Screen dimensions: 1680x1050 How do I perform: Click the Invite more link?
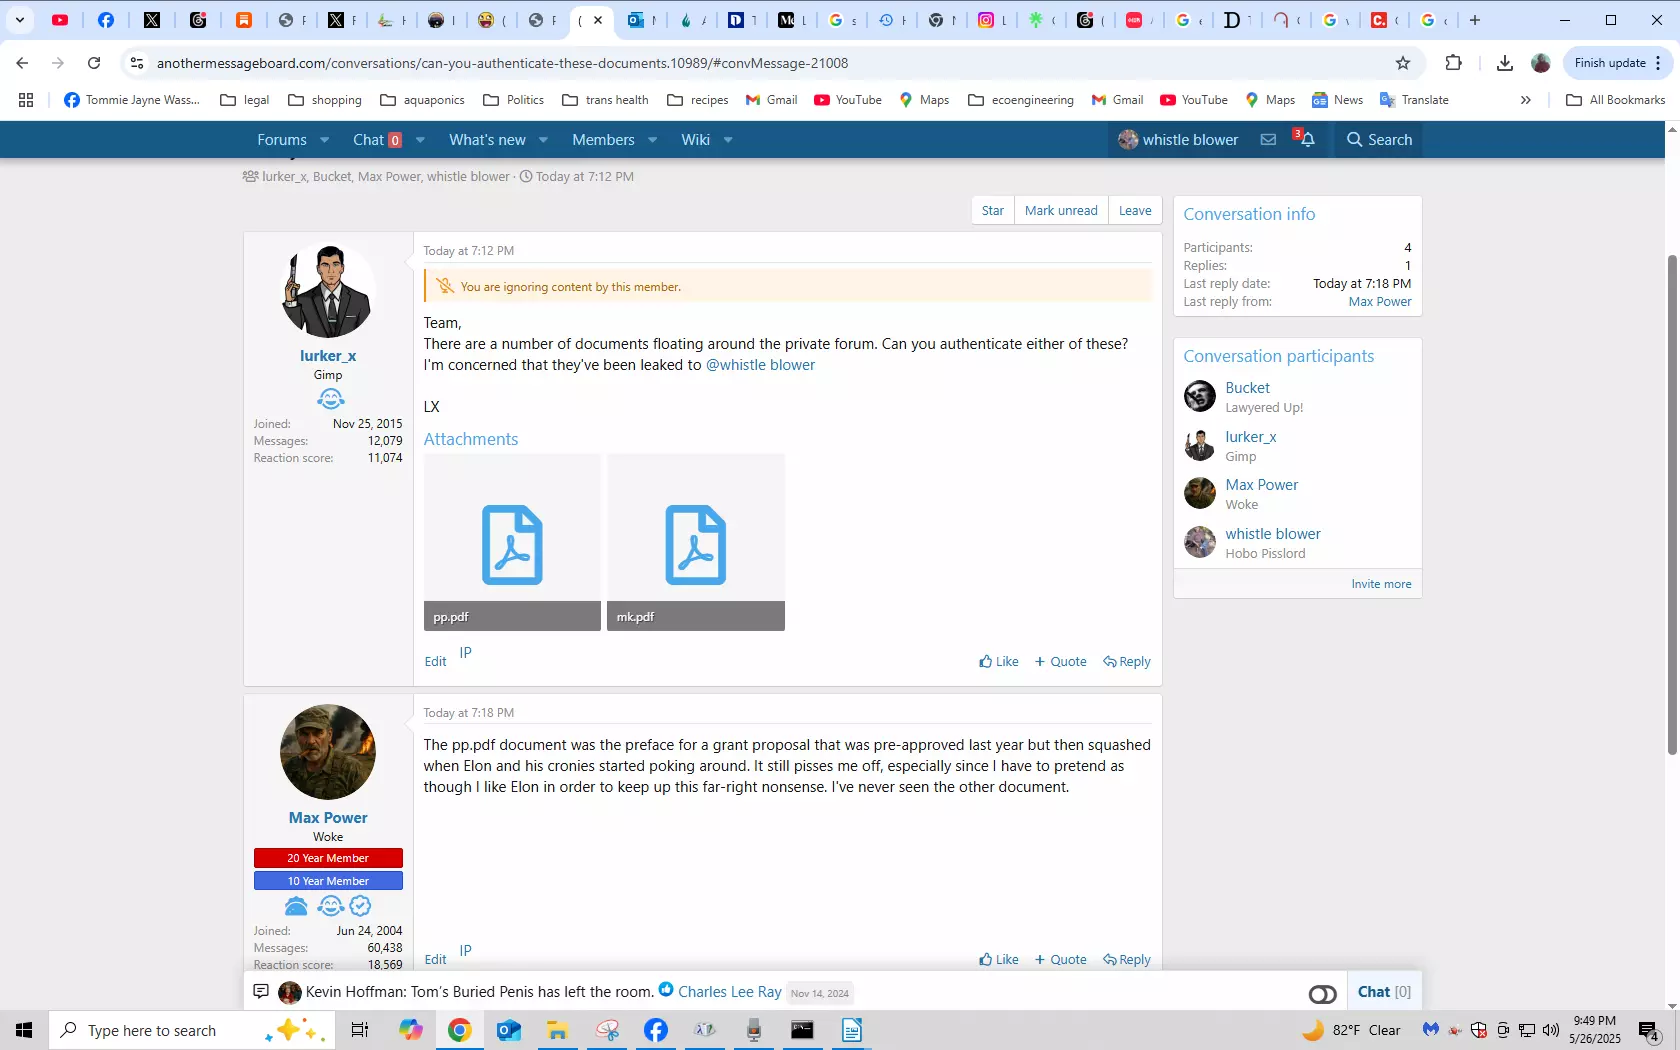pos(1381,584)
